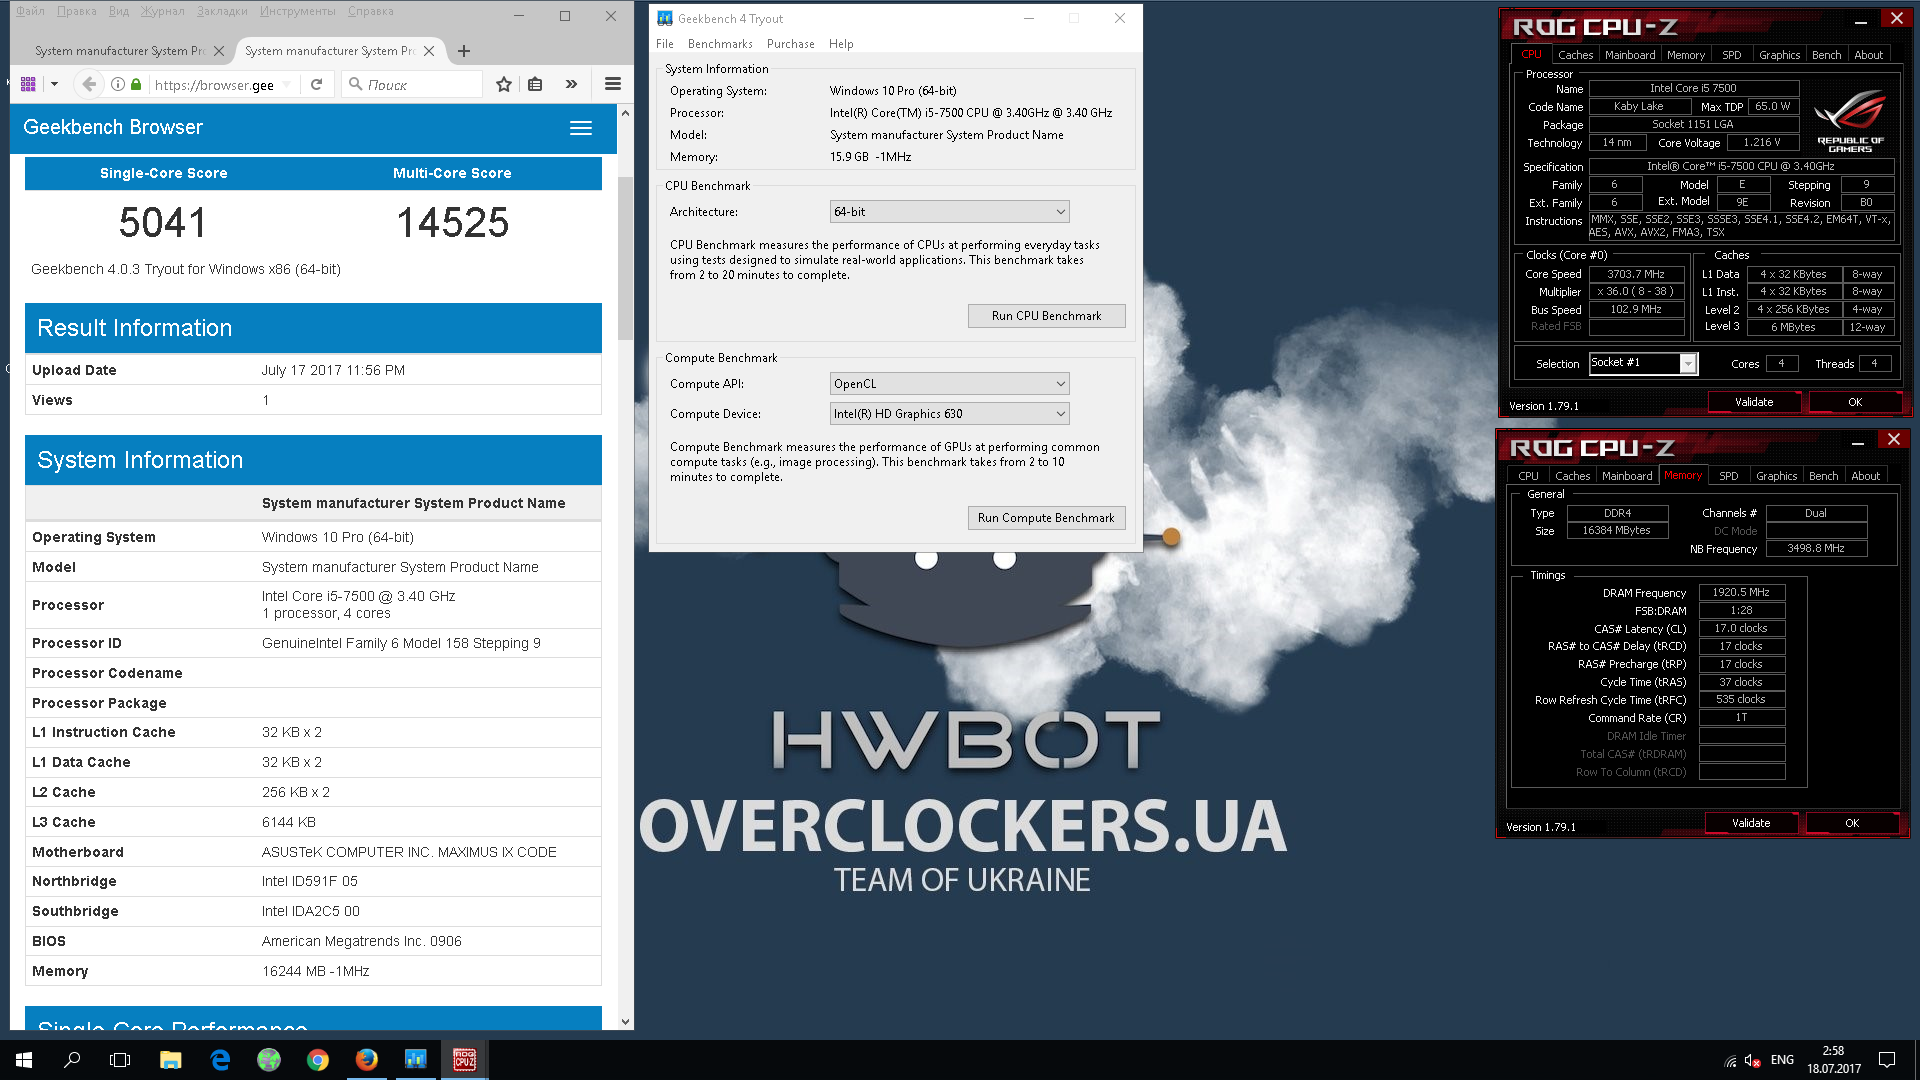1920x1080 pixels.
Task: Open the Geekbench Browser hamburger menu
Action: coord(581,128)
